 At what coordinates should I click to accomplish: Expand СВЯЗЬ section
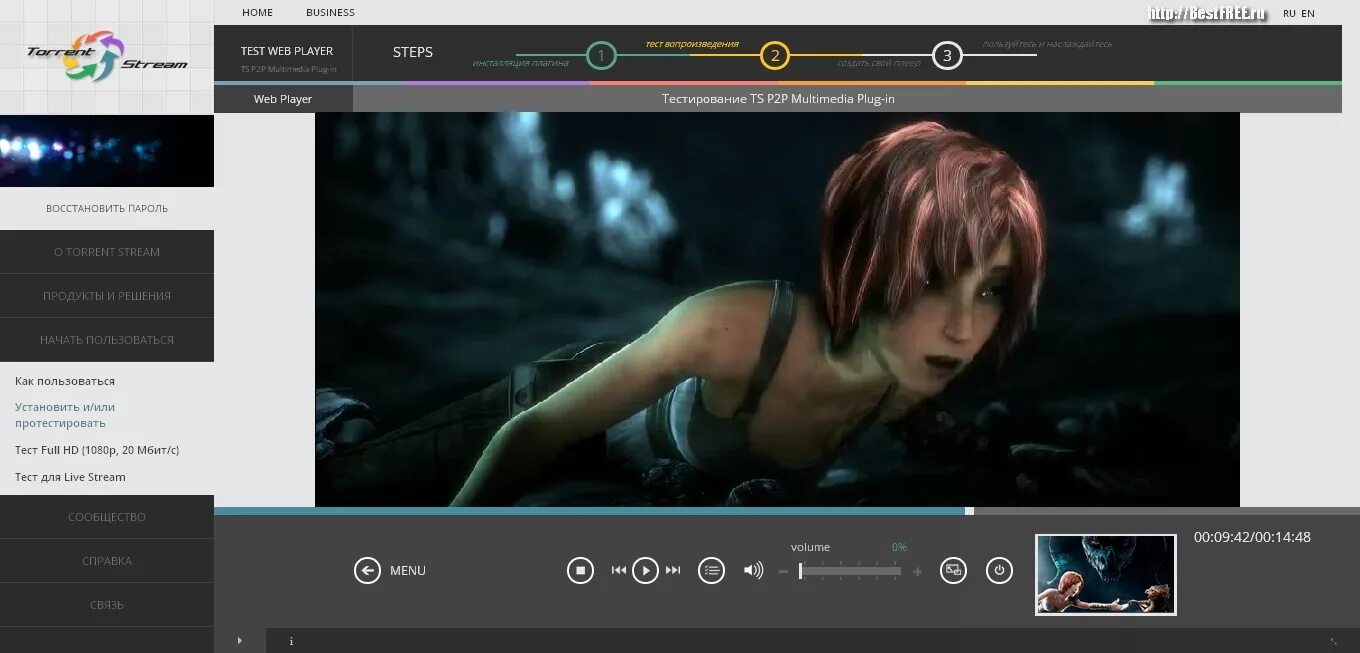107,605
